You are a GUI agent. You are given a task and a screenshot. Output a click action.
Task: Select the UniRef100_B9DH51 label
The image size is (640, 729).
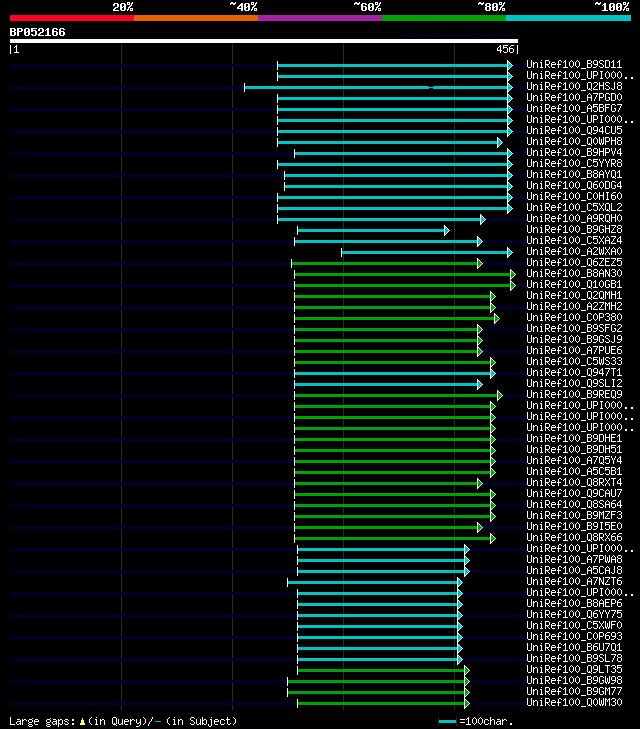tap(574, 450)
